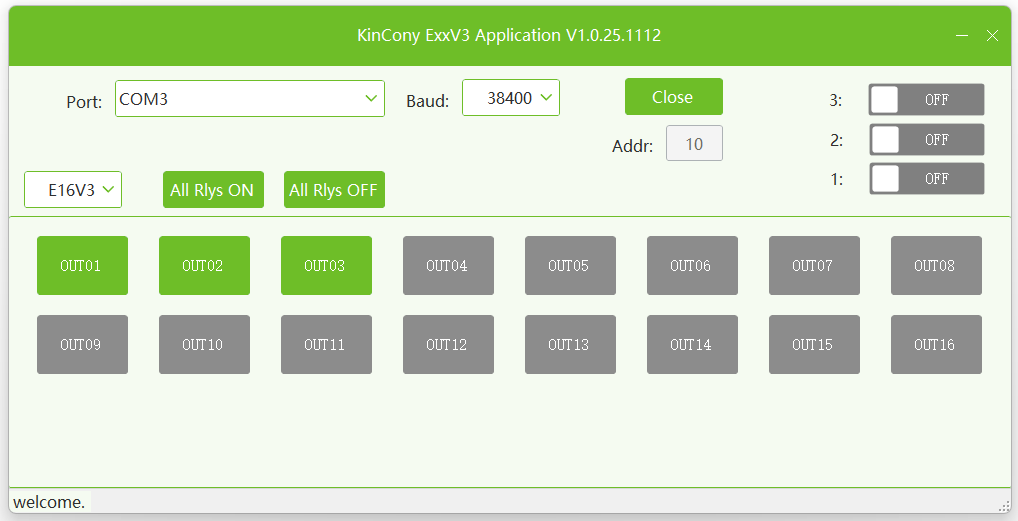Enable relay OUT10
Viewport: 1018px width, 521px height.
[205, 344]
